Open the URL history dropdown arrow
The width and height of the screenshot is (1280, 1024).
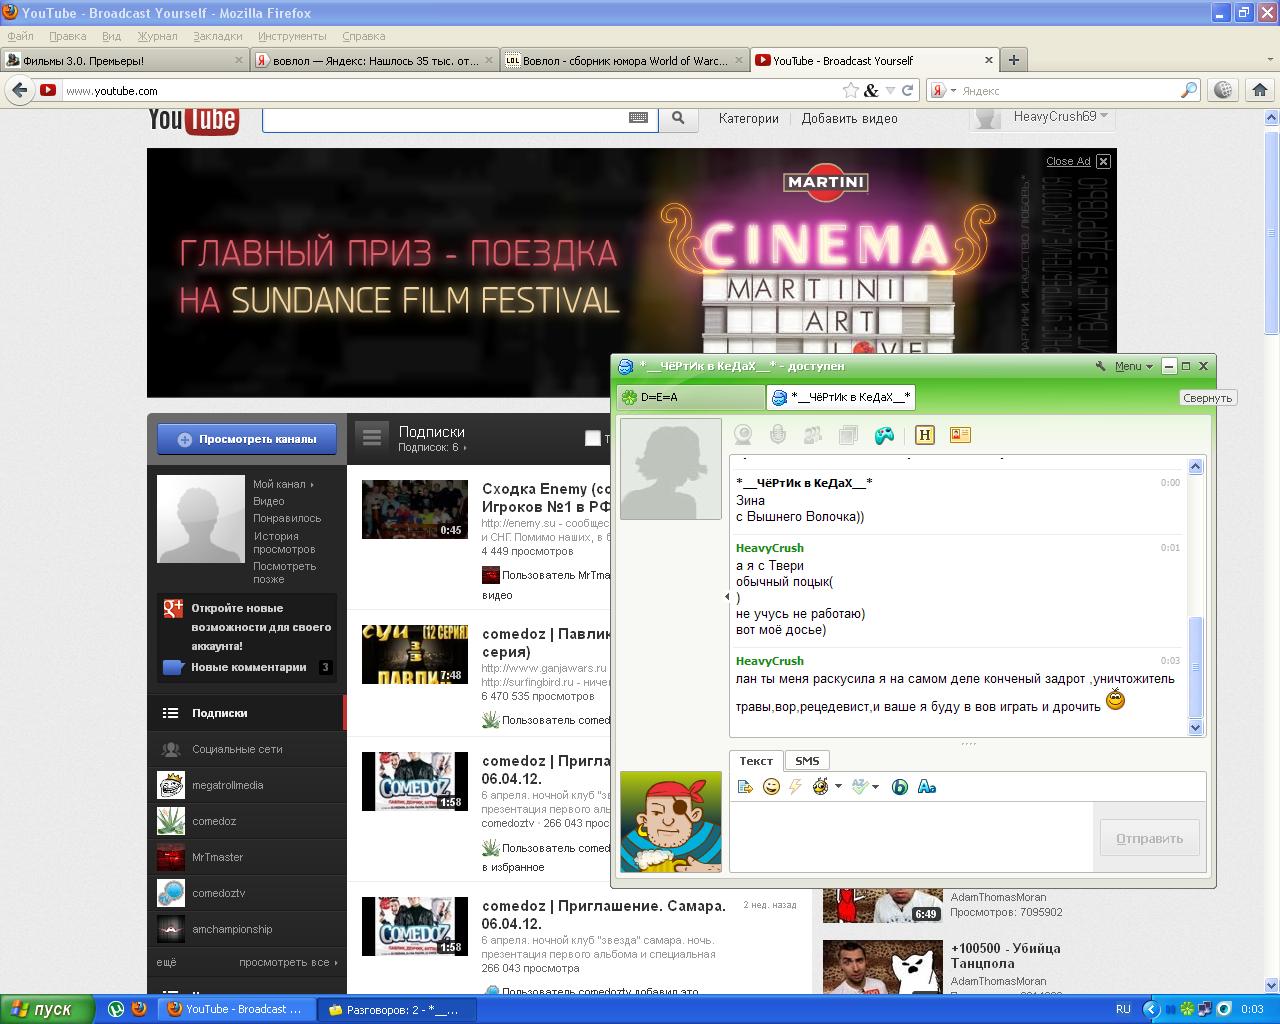pos(890,90)
